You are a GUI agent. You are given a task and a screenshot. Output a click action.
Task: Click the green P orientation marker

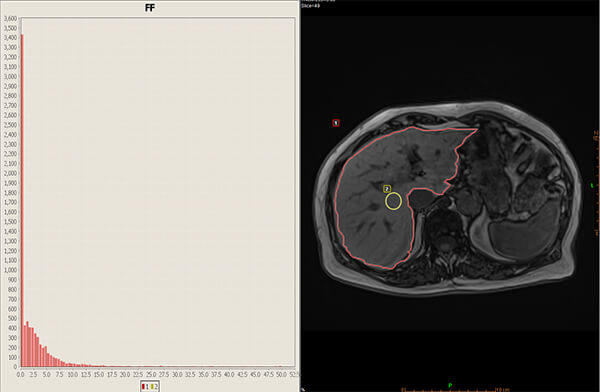coord(450,385)
